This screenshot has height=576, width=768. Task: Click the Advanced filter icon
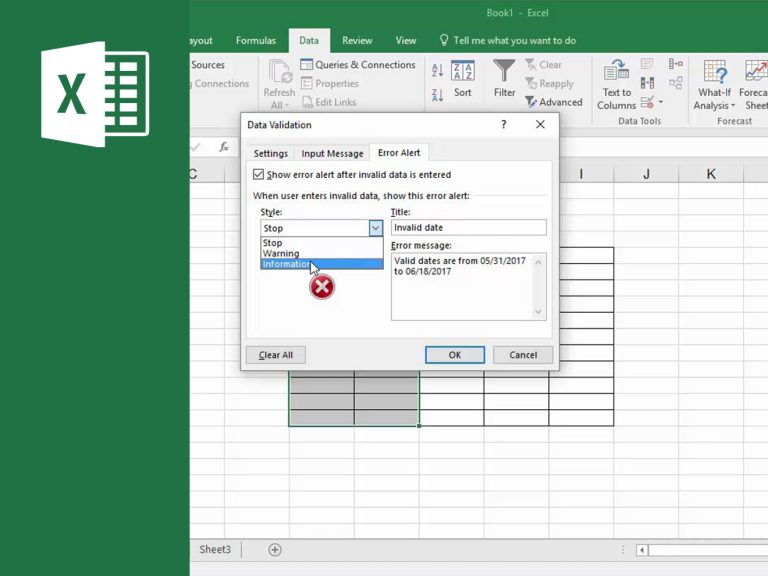pos(532,102)
